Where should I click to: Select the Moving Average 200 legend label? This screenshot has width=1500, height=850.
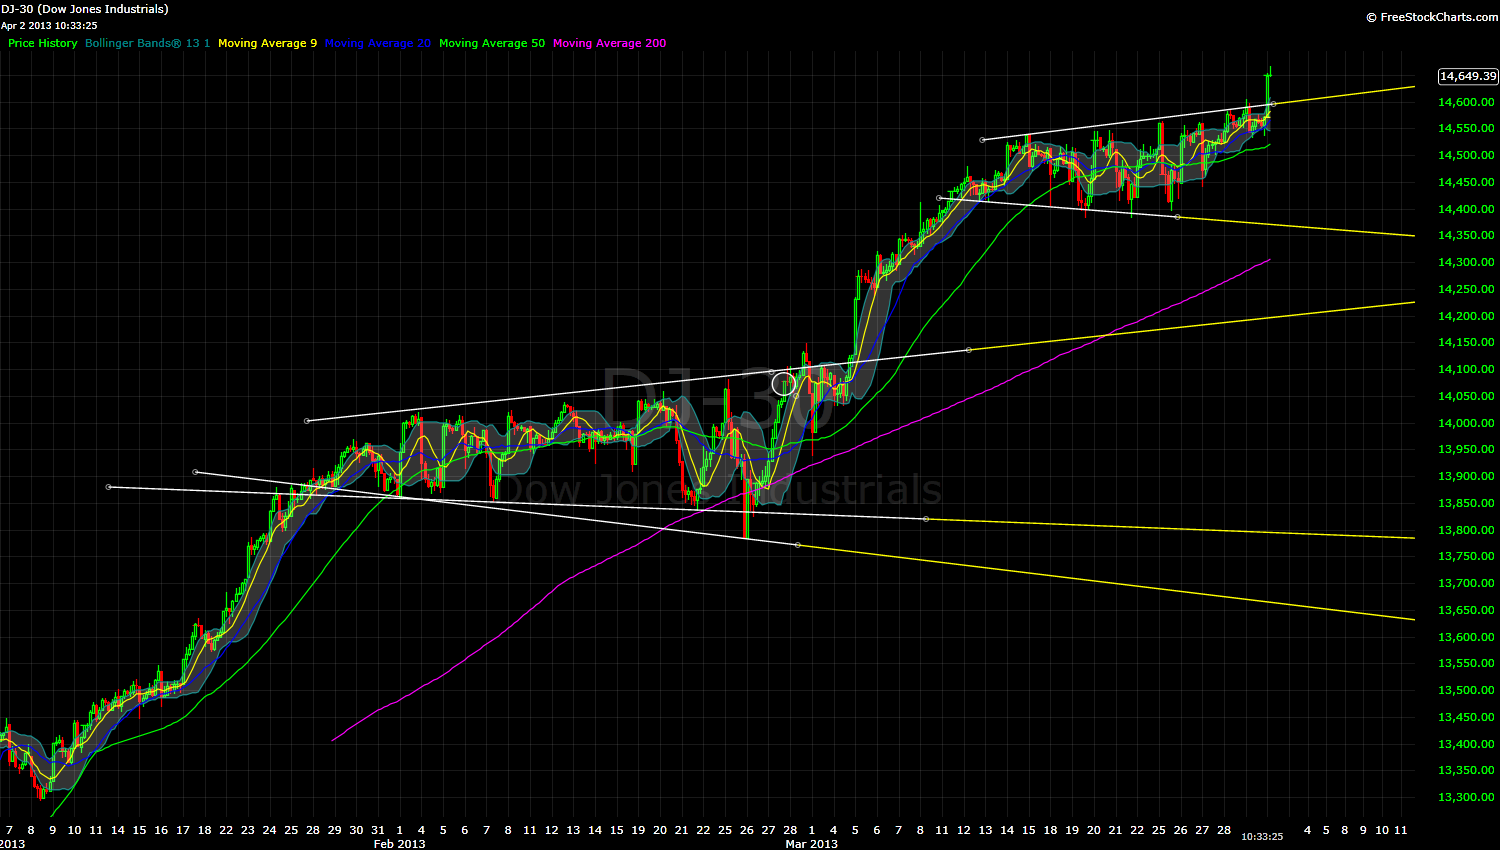point(609,43)
